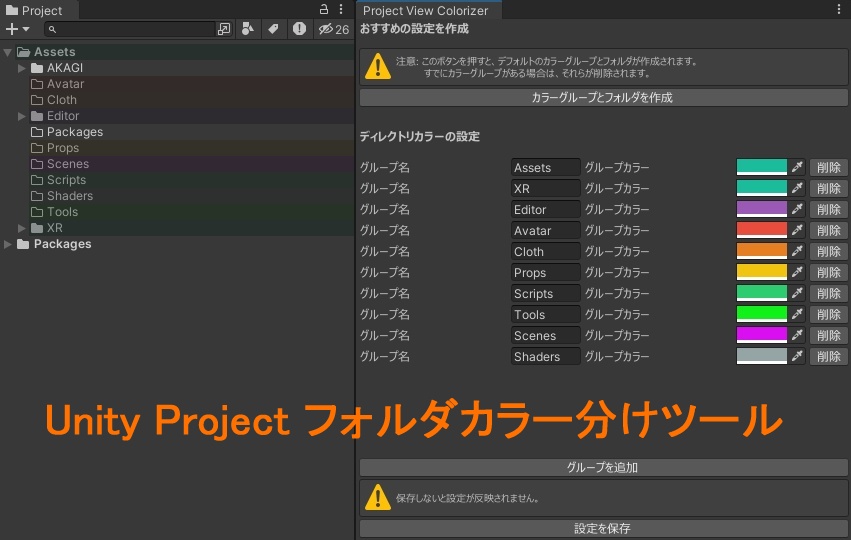Delete the Shaders group with 削除
Screen dimensions: 851x540
829,357
